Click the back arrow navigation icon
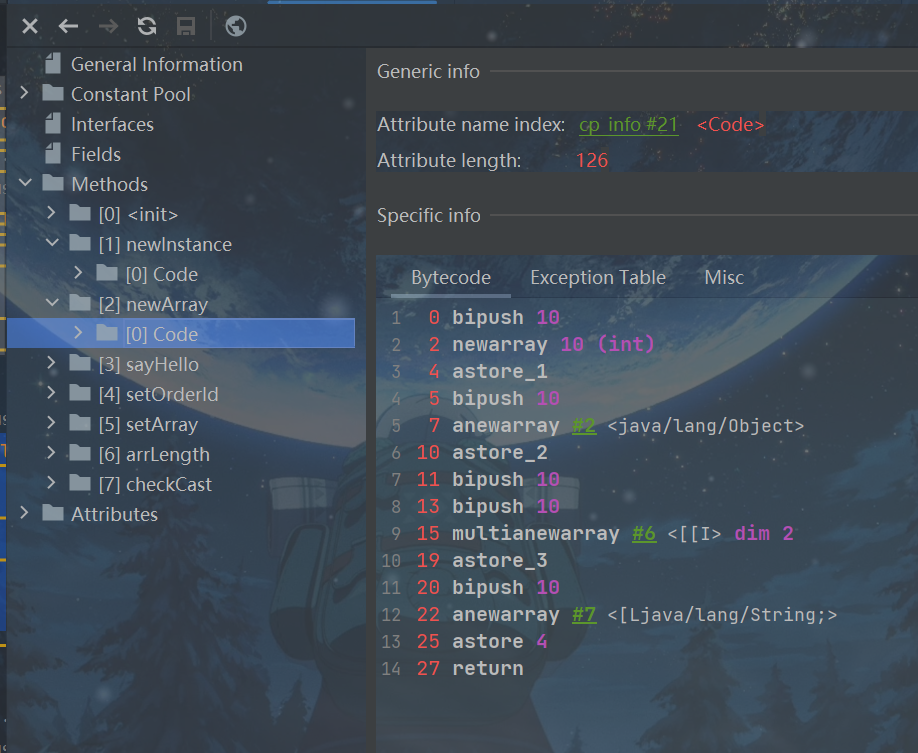918x753 pixels. 68,26
